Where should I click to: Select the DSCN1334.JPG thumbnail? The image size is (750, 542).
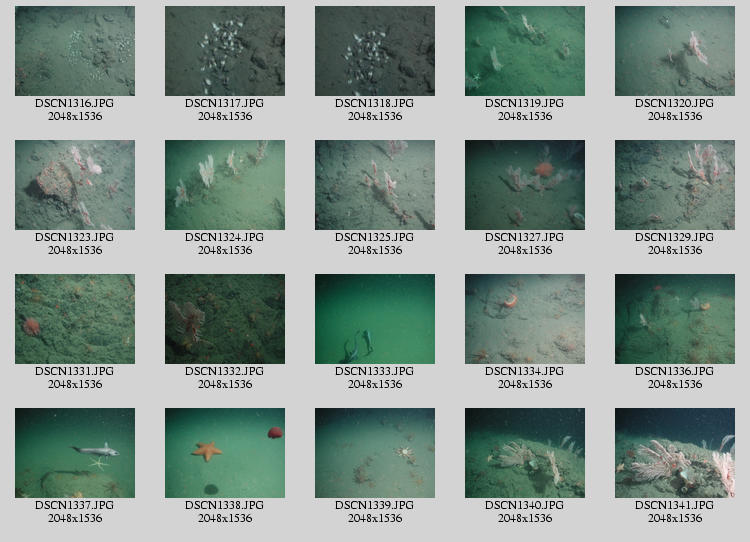[525, 319]
